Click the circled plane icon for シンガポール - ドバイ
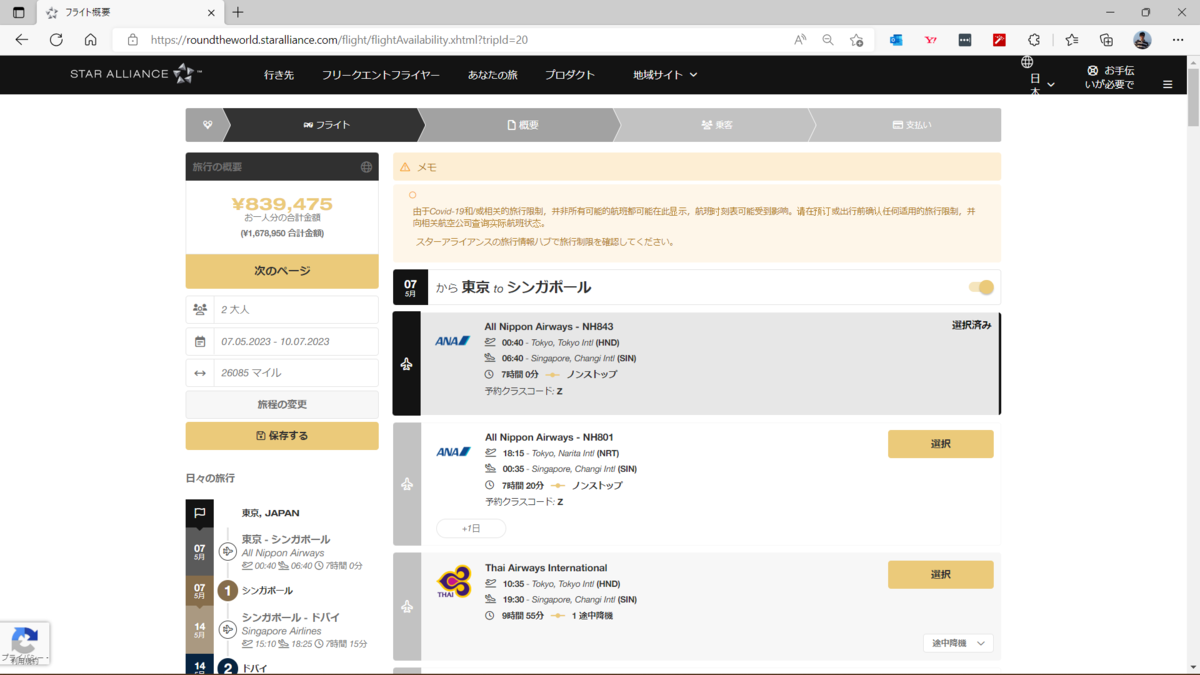 [228, 630]
